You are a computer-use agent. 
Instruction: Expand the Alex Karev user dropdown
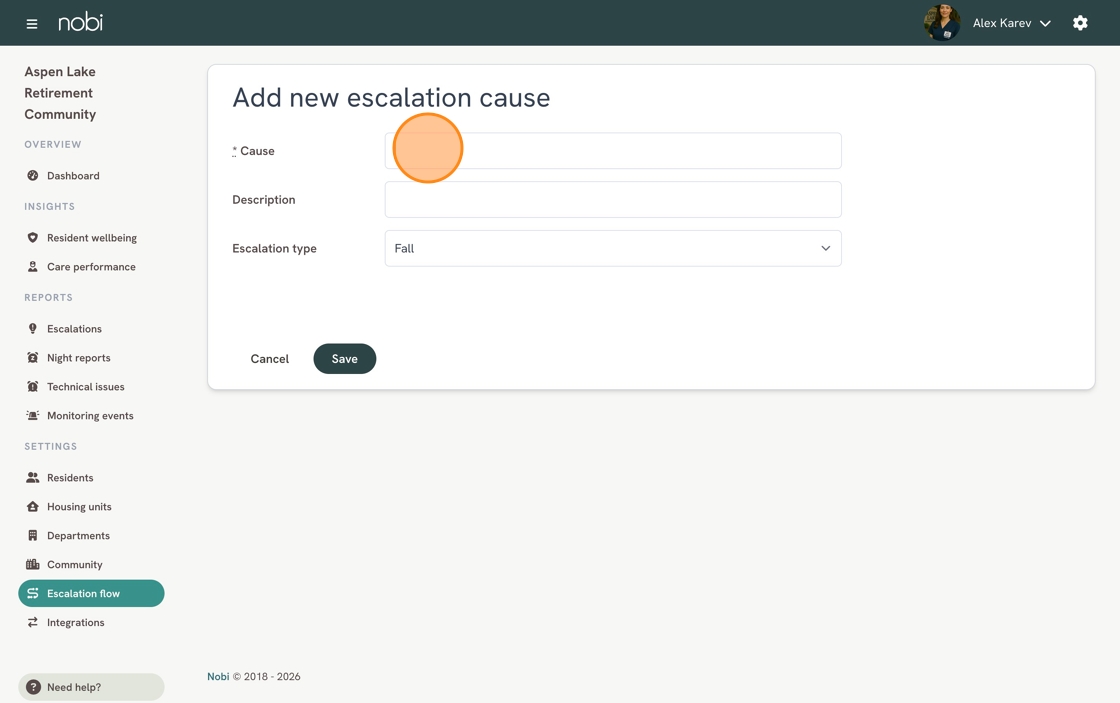[1011, 23]
